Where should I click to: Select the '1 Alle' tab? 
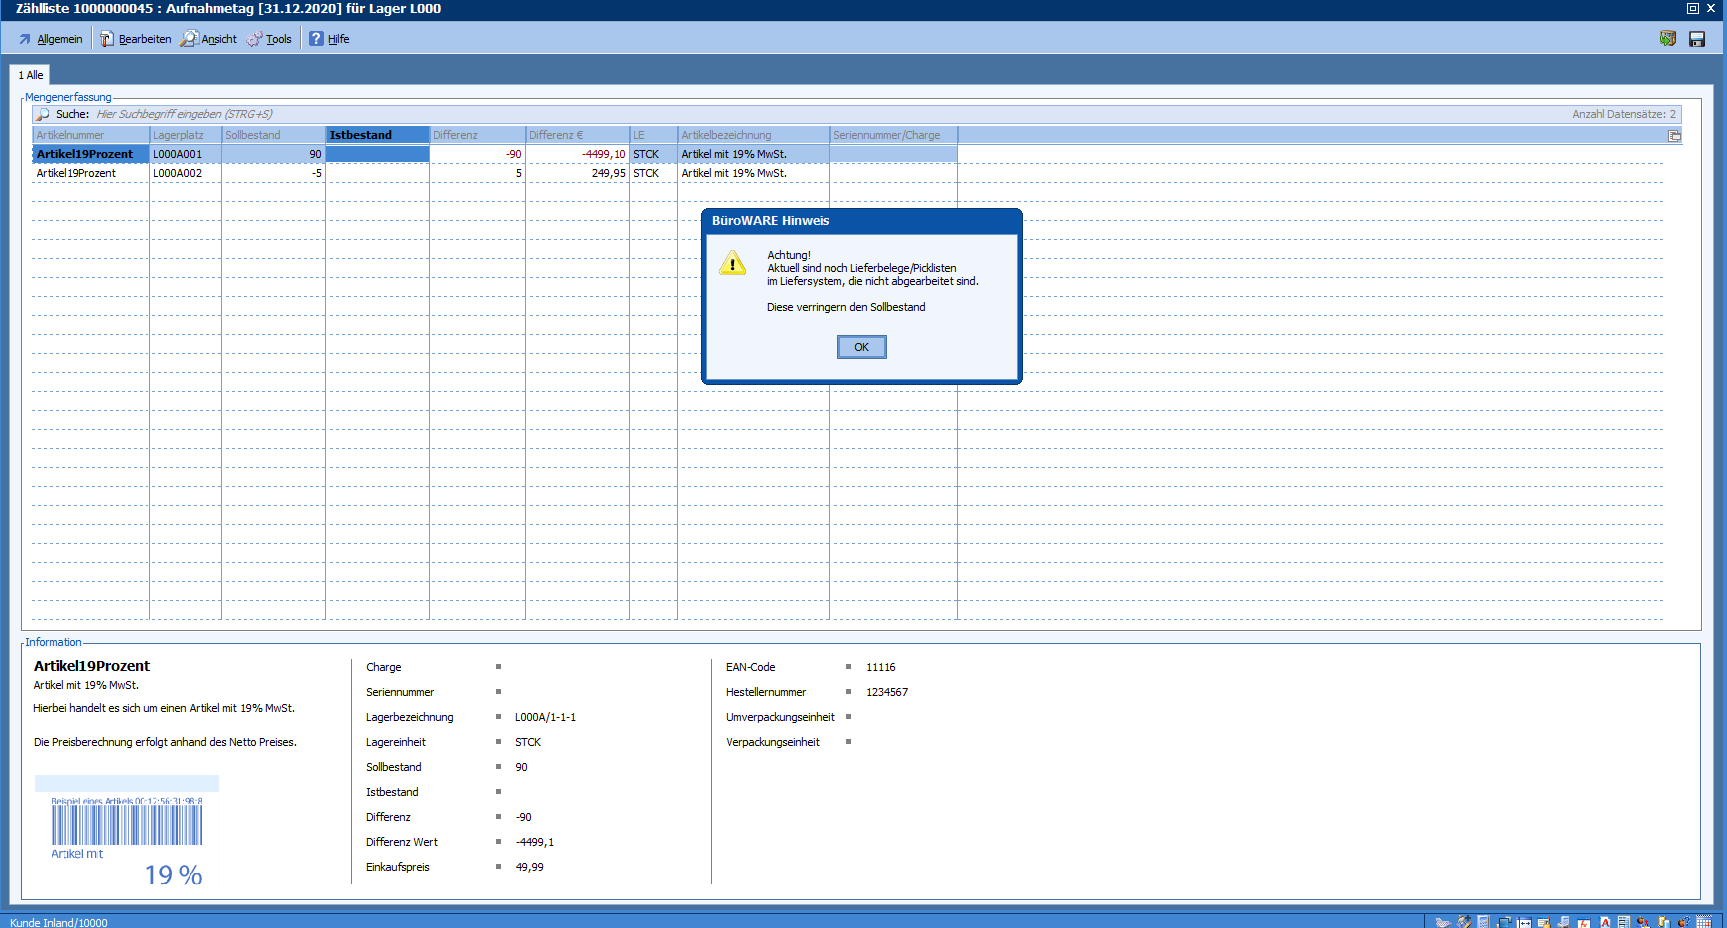point(30,75)
